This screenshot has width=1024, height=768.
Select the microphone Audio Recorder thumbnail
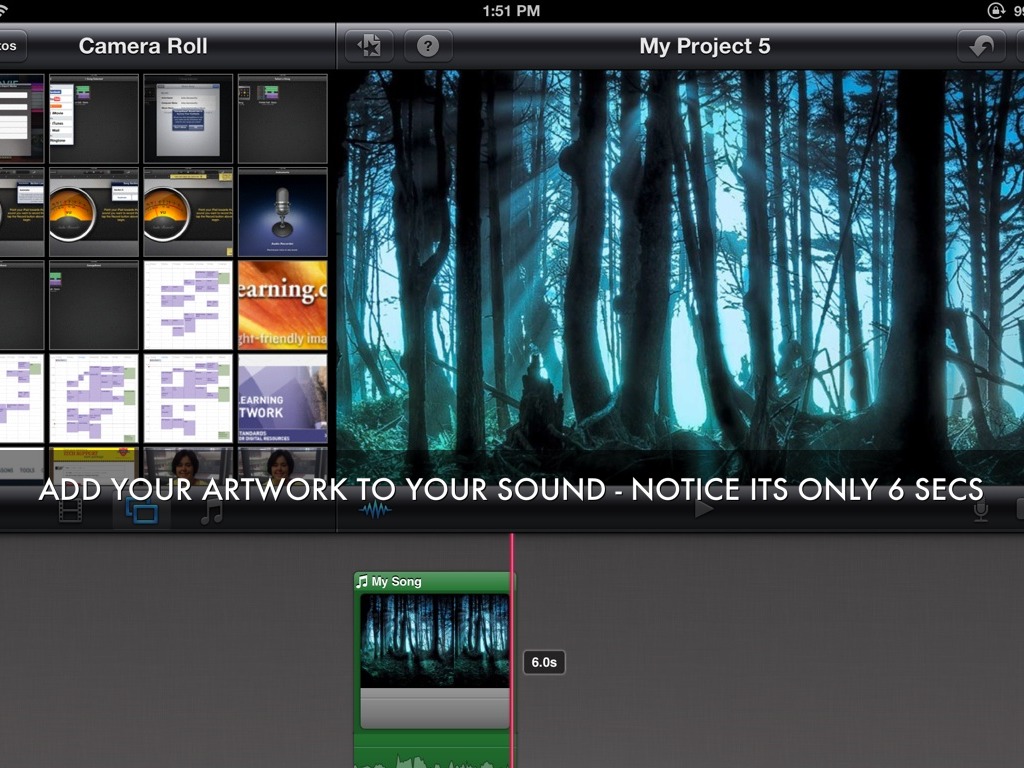[282, 212]
